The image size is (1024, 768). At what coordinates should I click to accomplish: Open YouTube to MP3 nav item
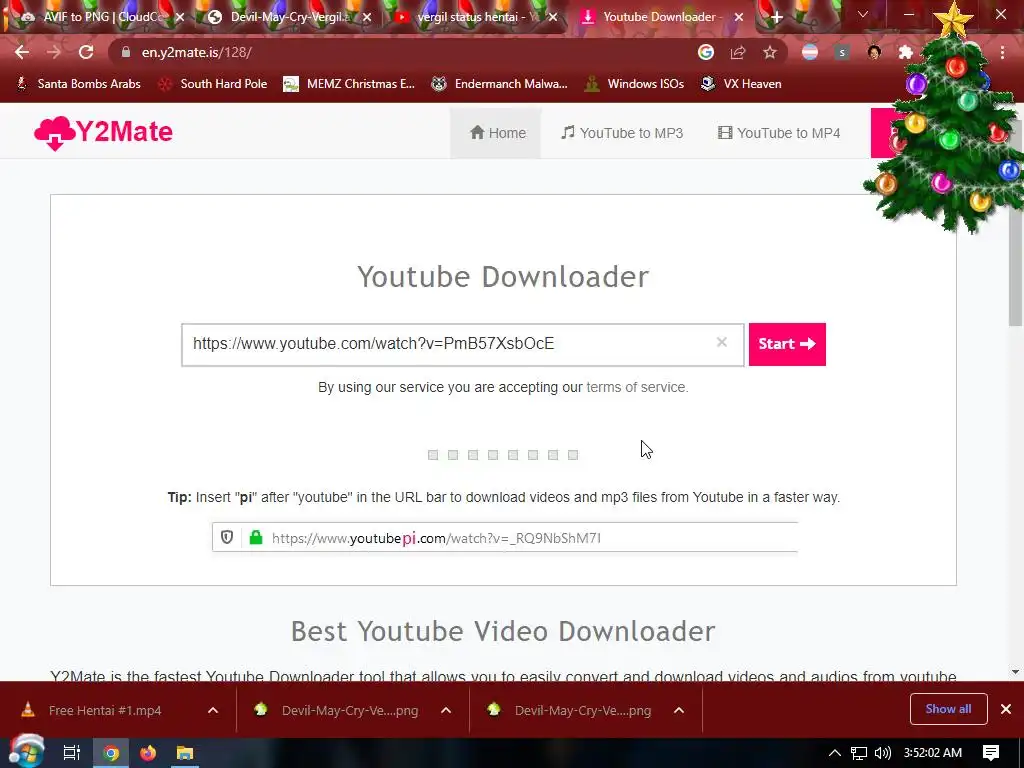pyautogui.click(x=622, y=133)
